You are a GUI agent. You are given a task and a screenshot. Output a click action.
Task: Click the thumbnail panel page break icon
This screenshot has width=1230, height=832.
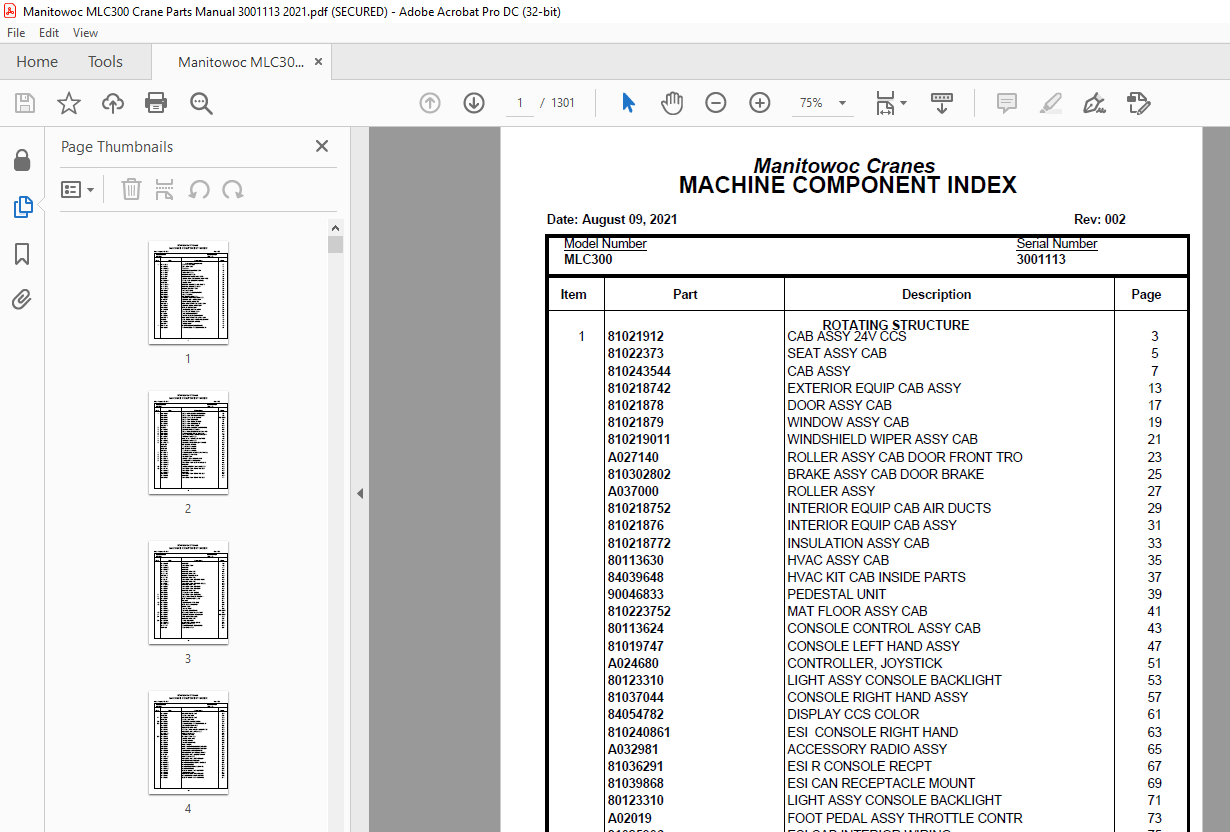point(165,189)
